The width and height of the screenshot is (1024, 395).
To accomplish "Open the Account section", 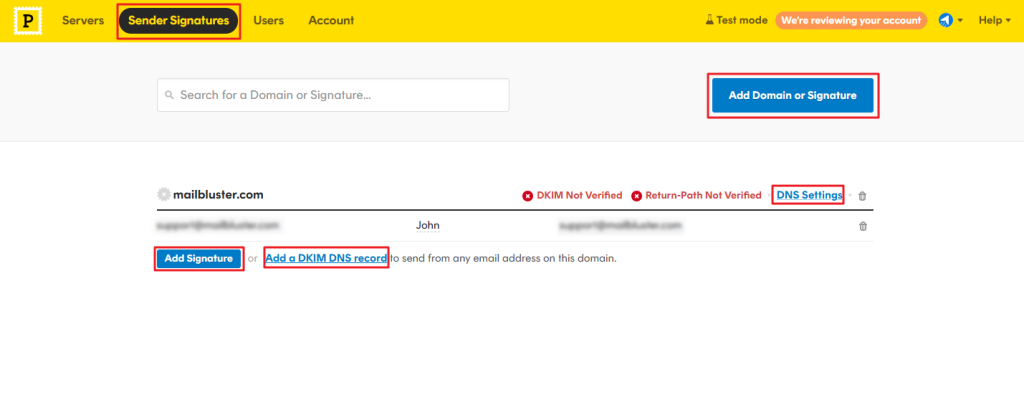I will [x=331, y=20].
